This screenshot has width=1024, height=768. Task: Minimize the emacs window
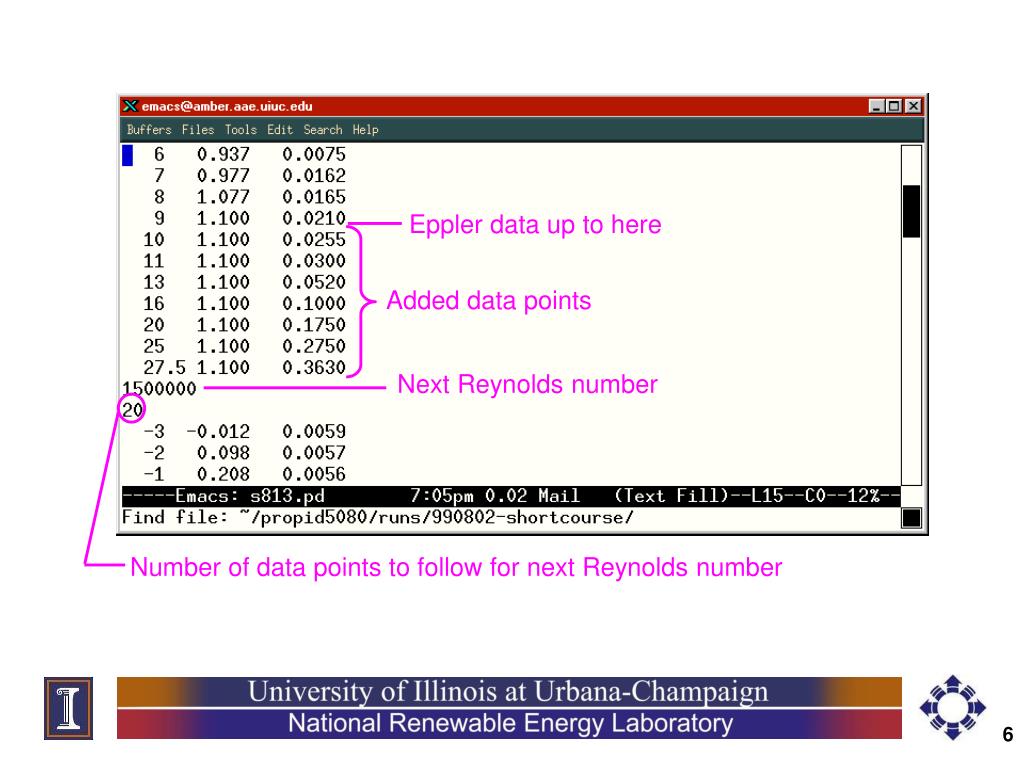pos(877,106)
